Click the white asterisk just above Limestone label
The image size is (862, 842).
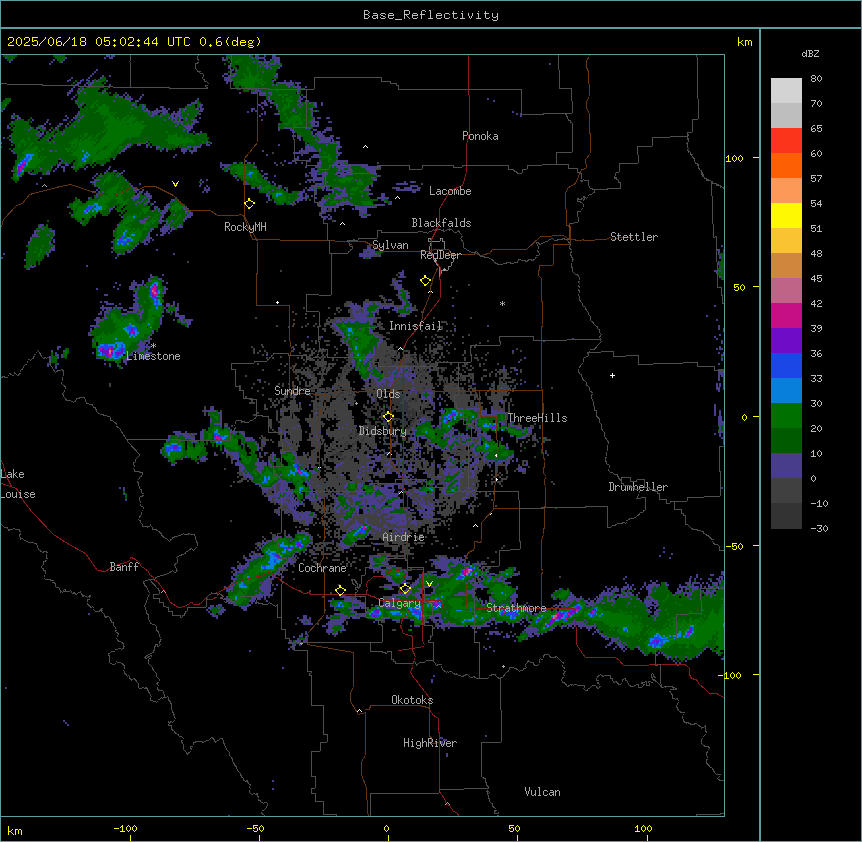coord(154,346)
